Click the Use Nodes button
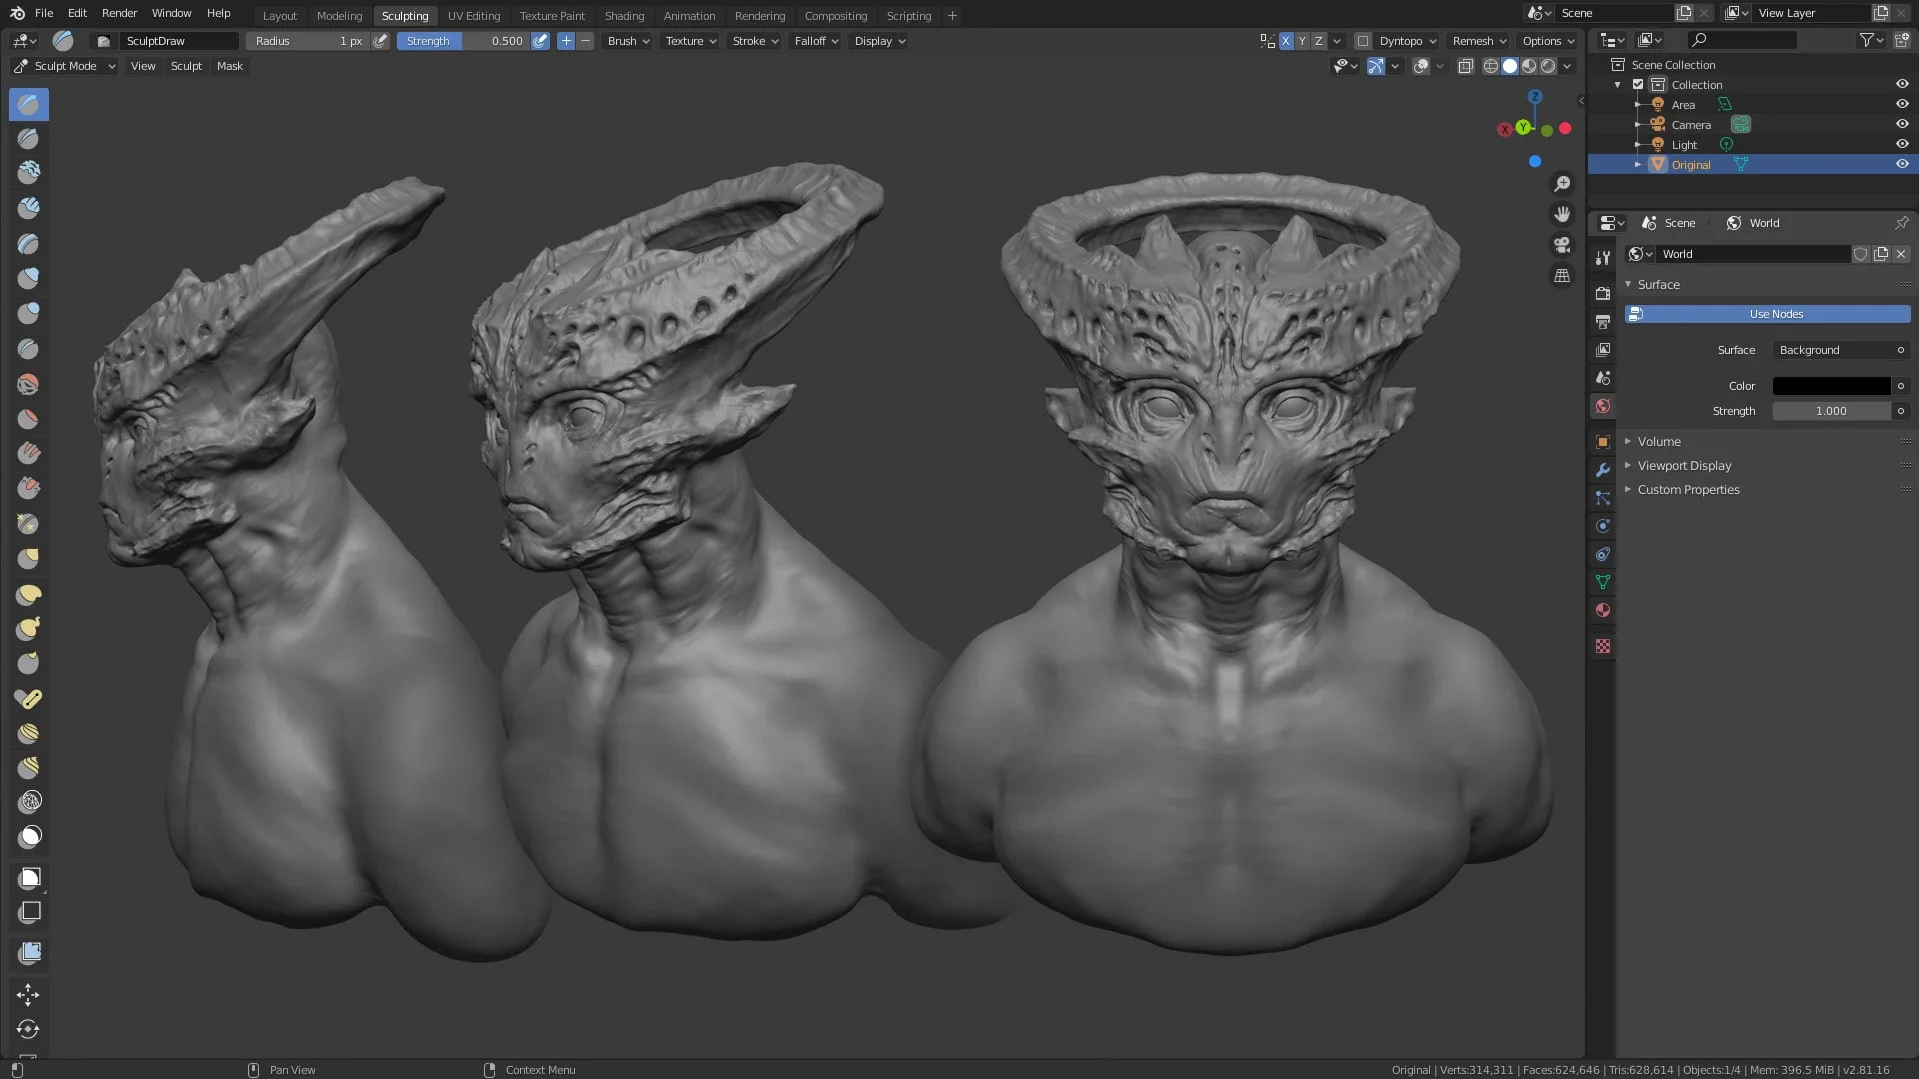 pos(1775,314)
